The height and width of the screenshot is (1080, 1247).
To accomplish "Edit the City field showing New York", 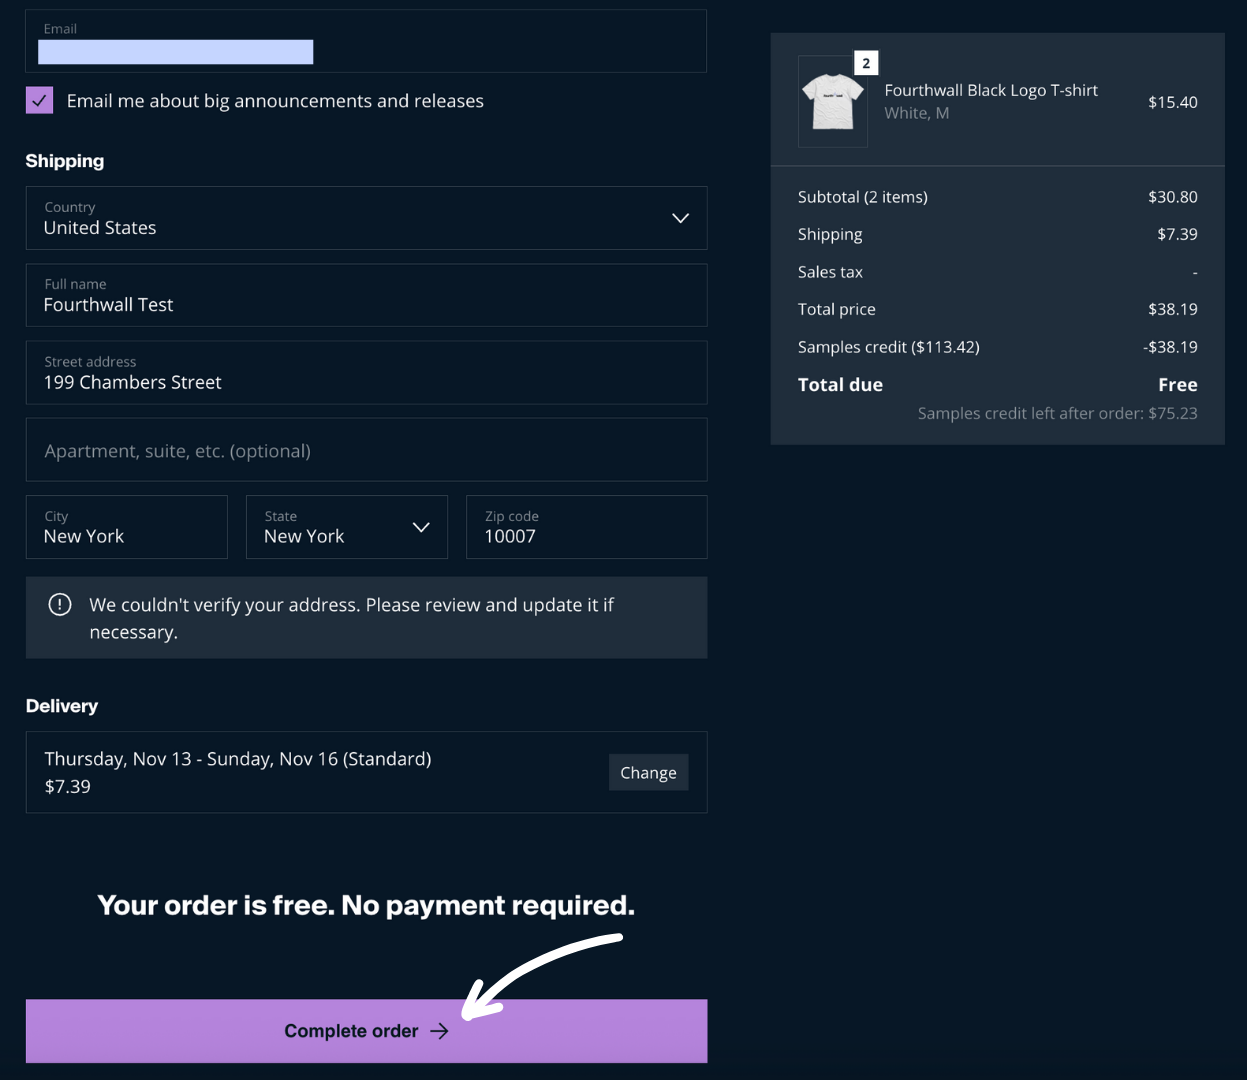I will click(x=126, y=527).
